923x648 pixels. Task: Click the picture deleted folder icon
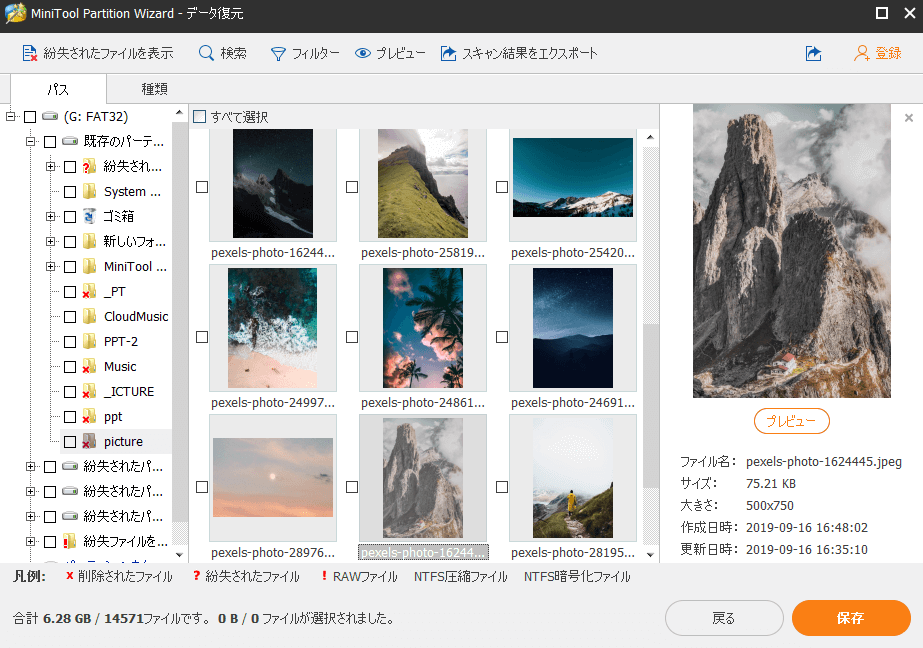(89, 441)
